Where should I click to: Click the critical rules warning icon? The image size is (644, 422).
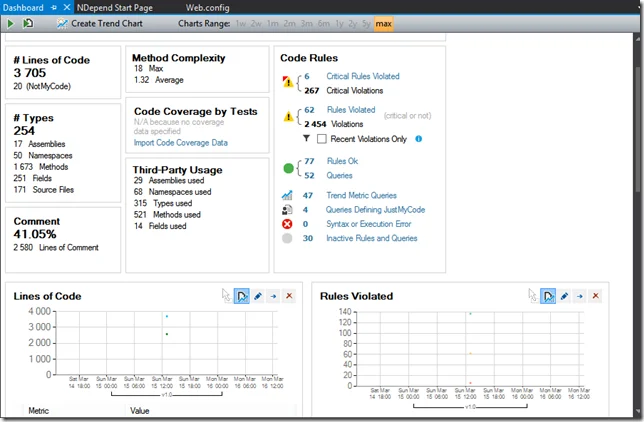coord(288,81)
